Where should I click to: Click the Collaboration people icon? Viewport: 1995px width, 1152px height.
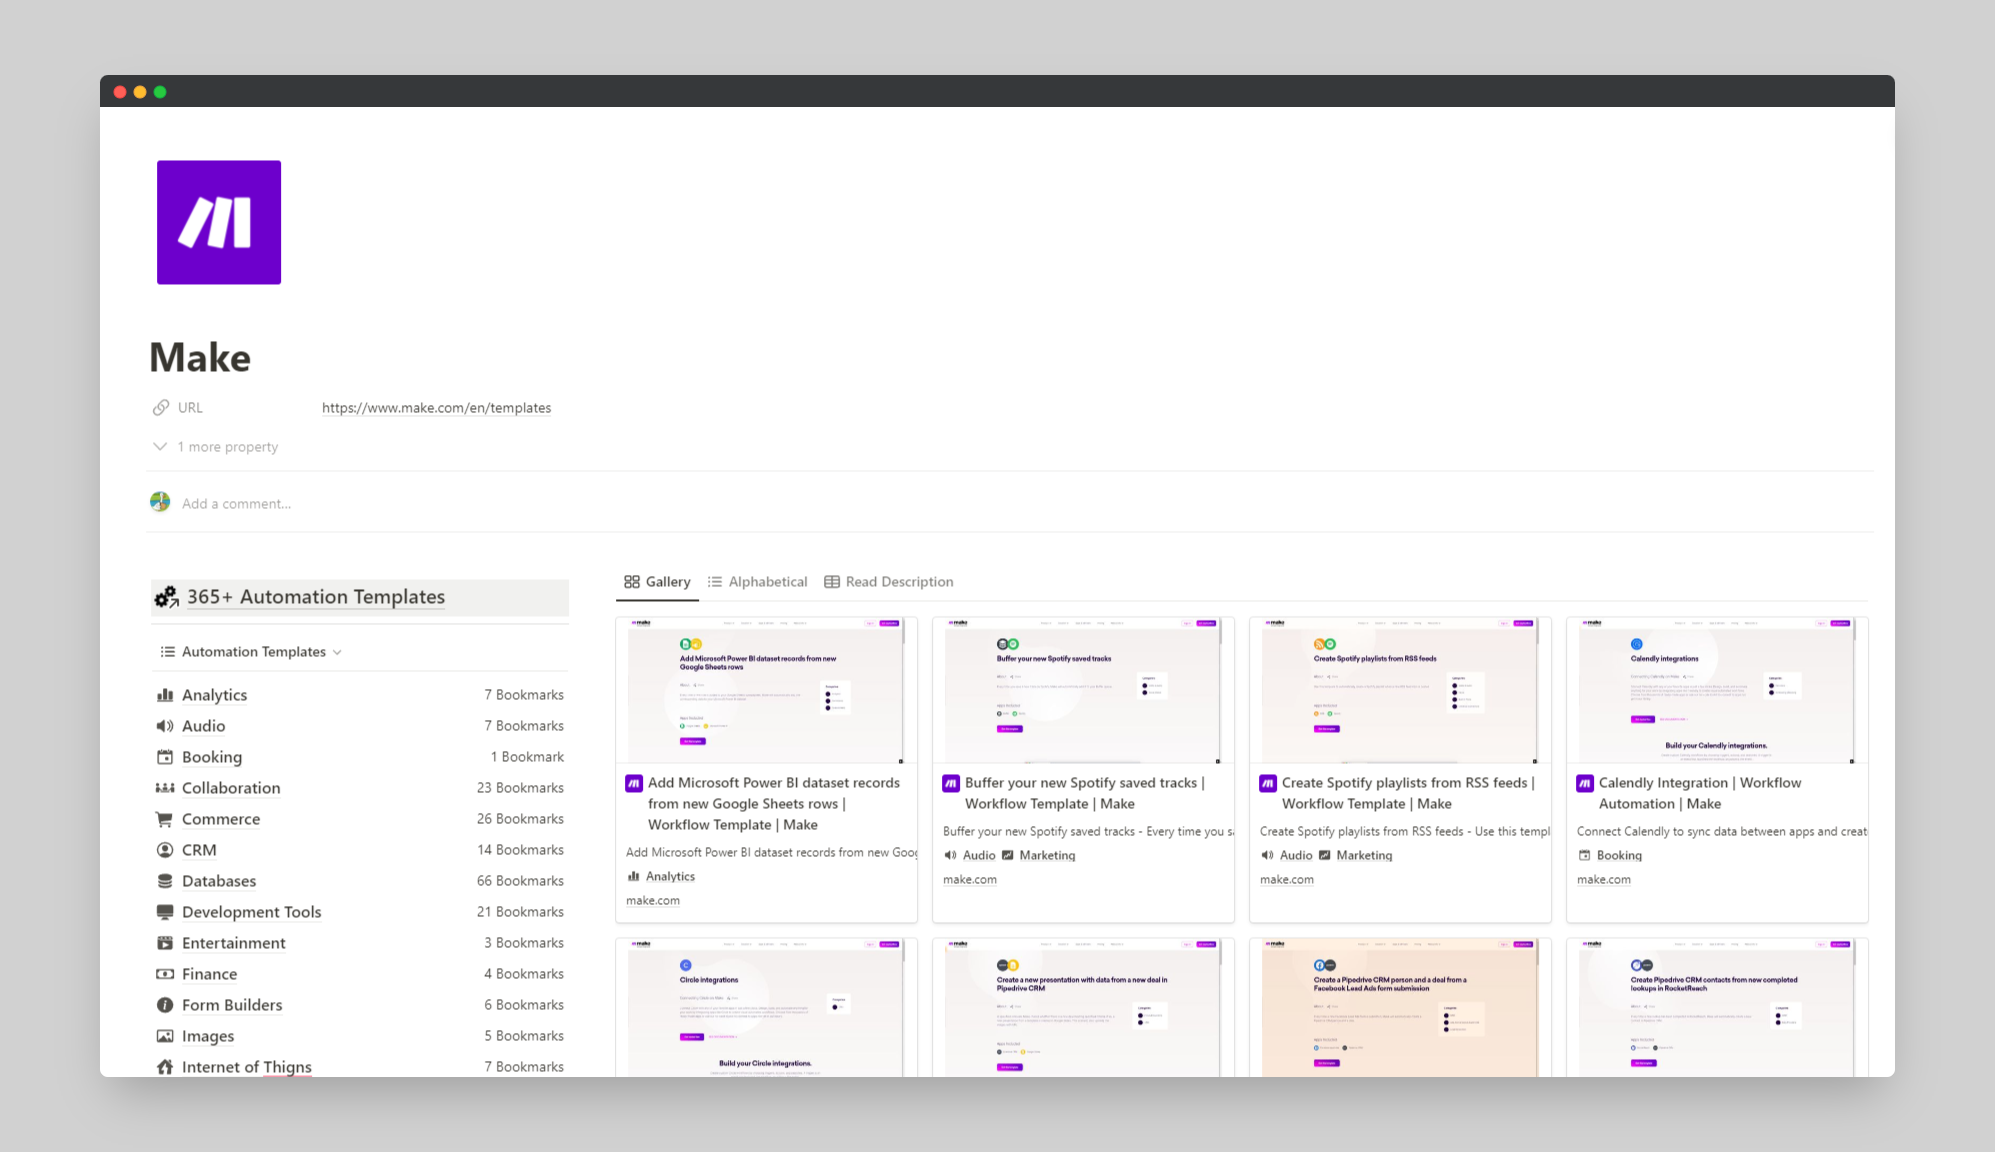click(x=165, y=788)
